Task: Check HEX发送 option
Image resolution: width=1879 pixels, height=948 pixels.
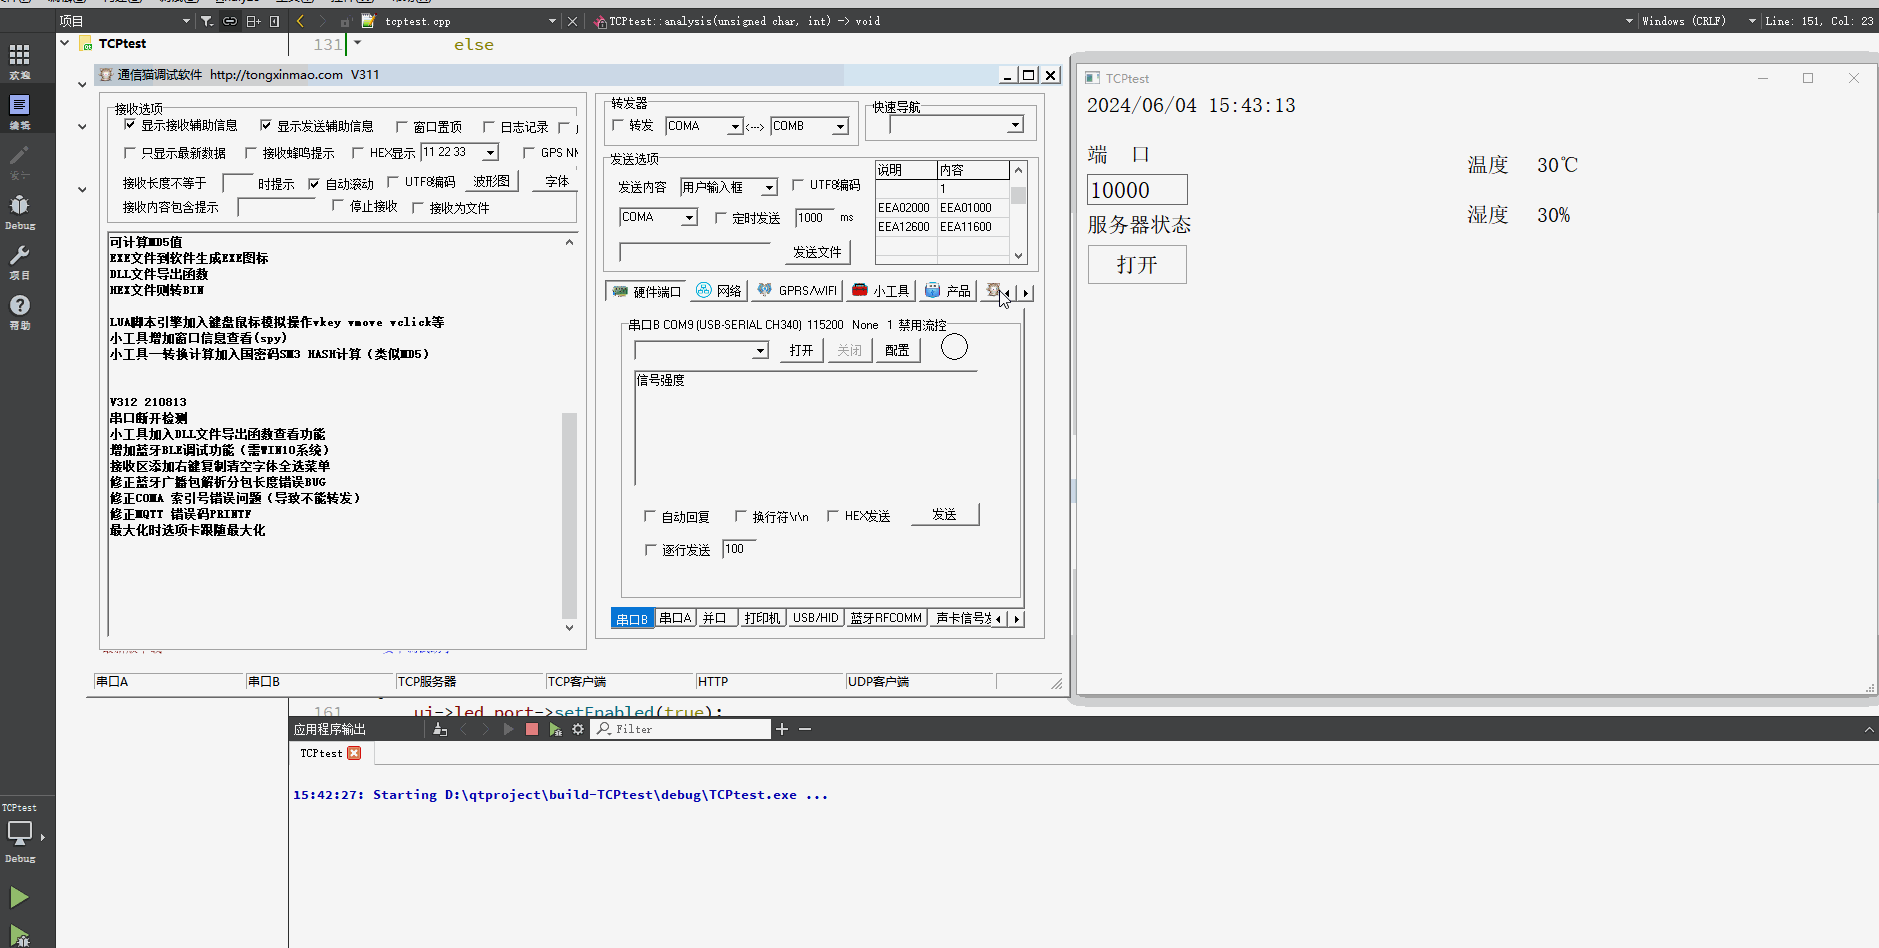Action: click(x=832, y=516)
